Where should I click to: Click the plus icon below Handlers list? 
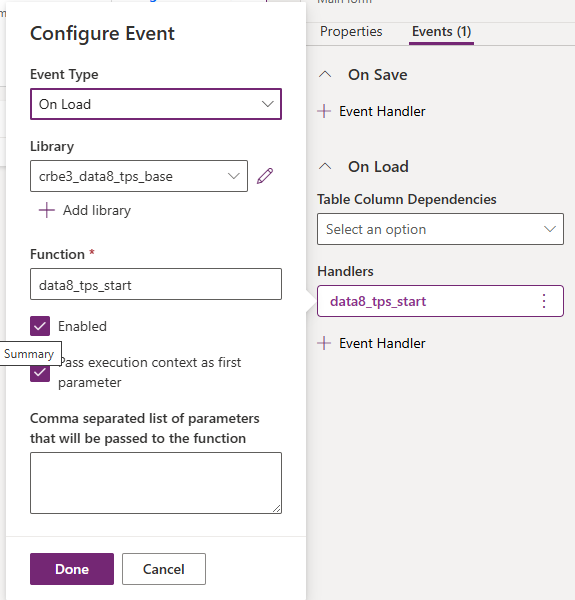click(324, 343)
